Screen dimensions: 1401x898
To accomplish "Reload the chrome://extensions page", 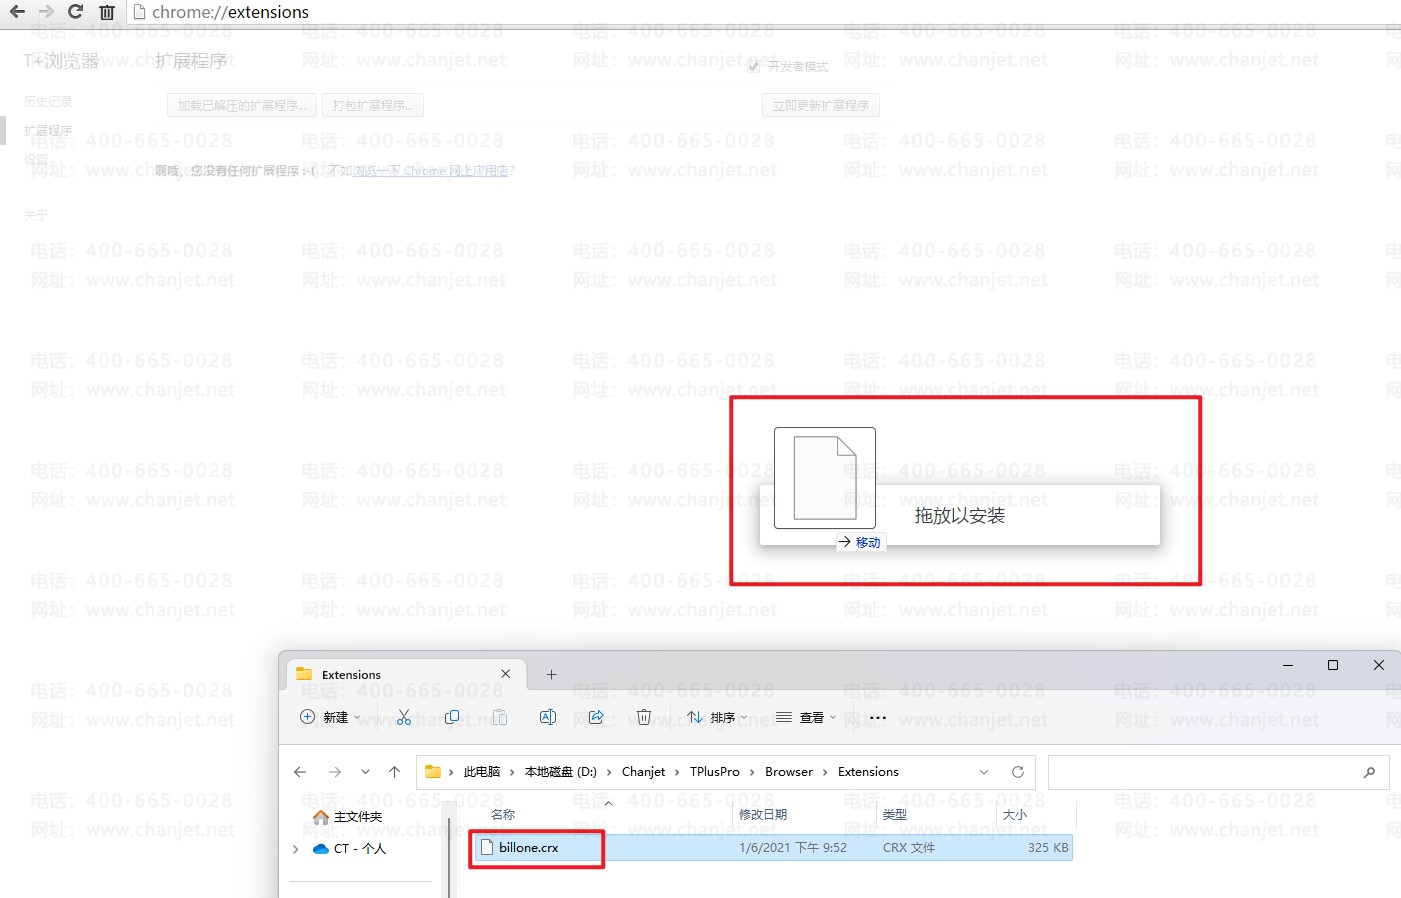I will point(75,12).
